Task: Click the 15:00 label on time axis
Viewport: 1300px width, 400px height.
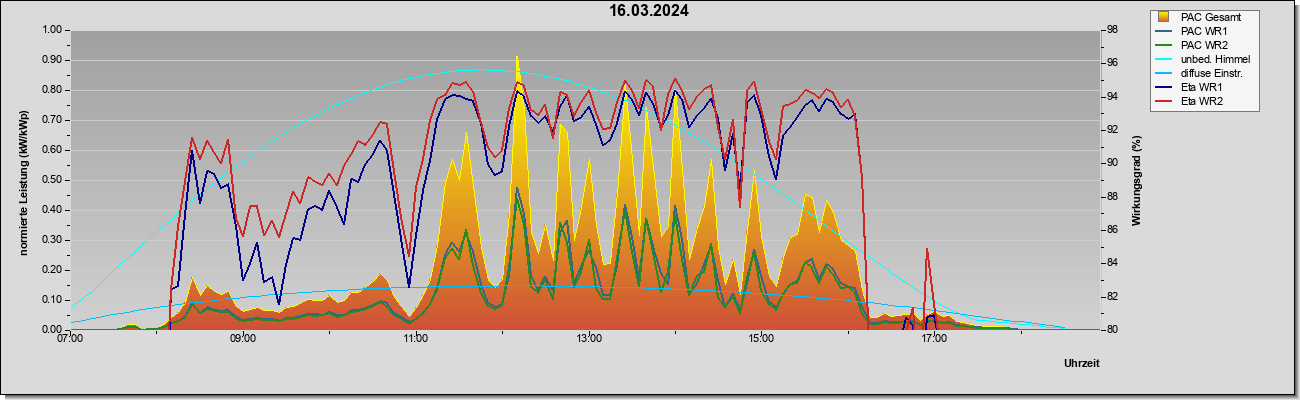Action: [761, 340]
